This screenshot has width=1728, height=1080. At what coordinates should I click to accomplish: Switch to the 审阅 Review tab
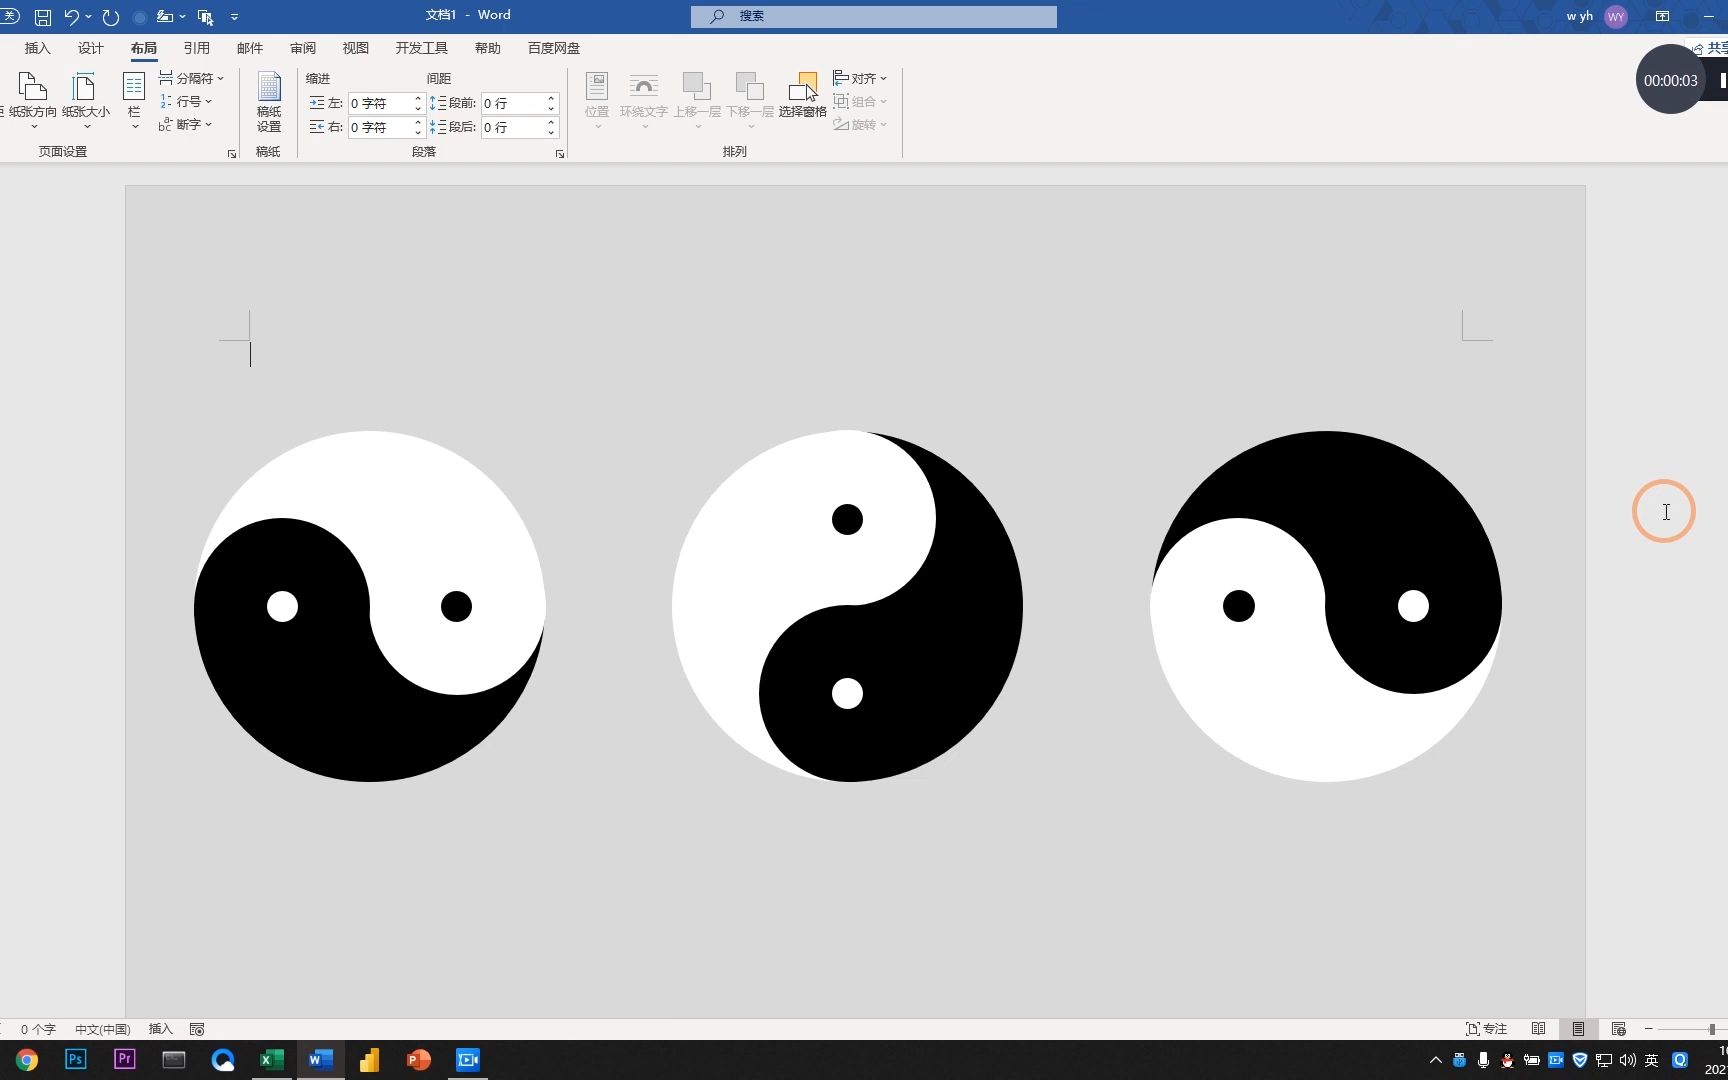pos(302,48)
